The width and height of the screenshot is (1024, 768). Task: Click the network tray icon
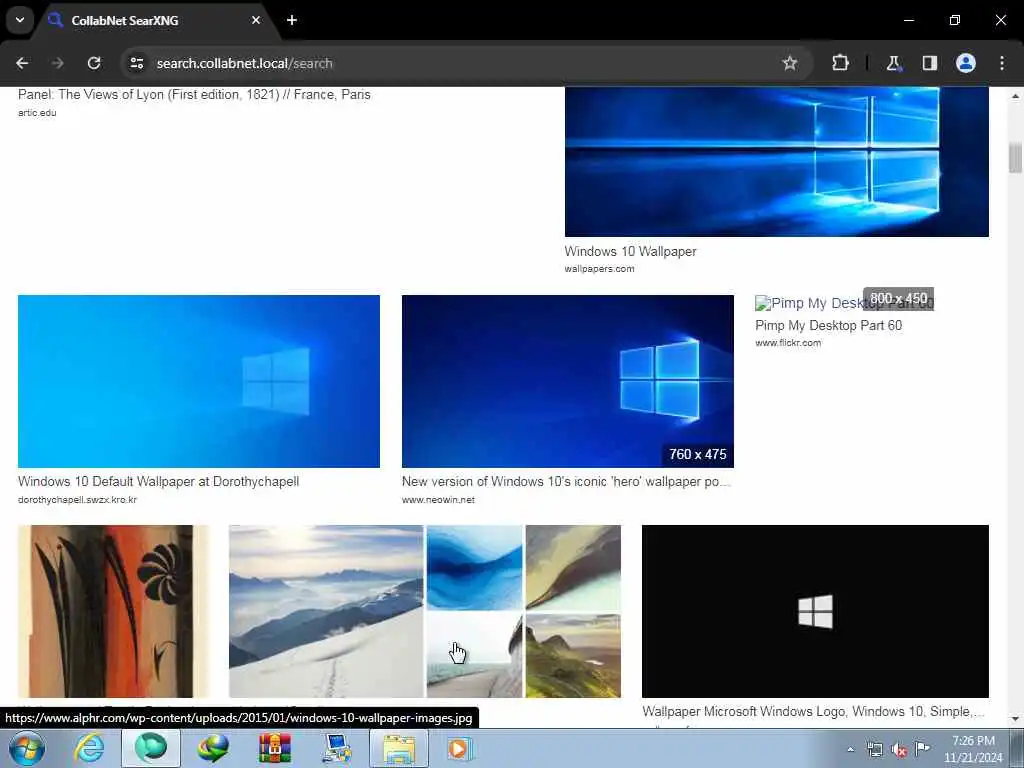click(874, 749)
